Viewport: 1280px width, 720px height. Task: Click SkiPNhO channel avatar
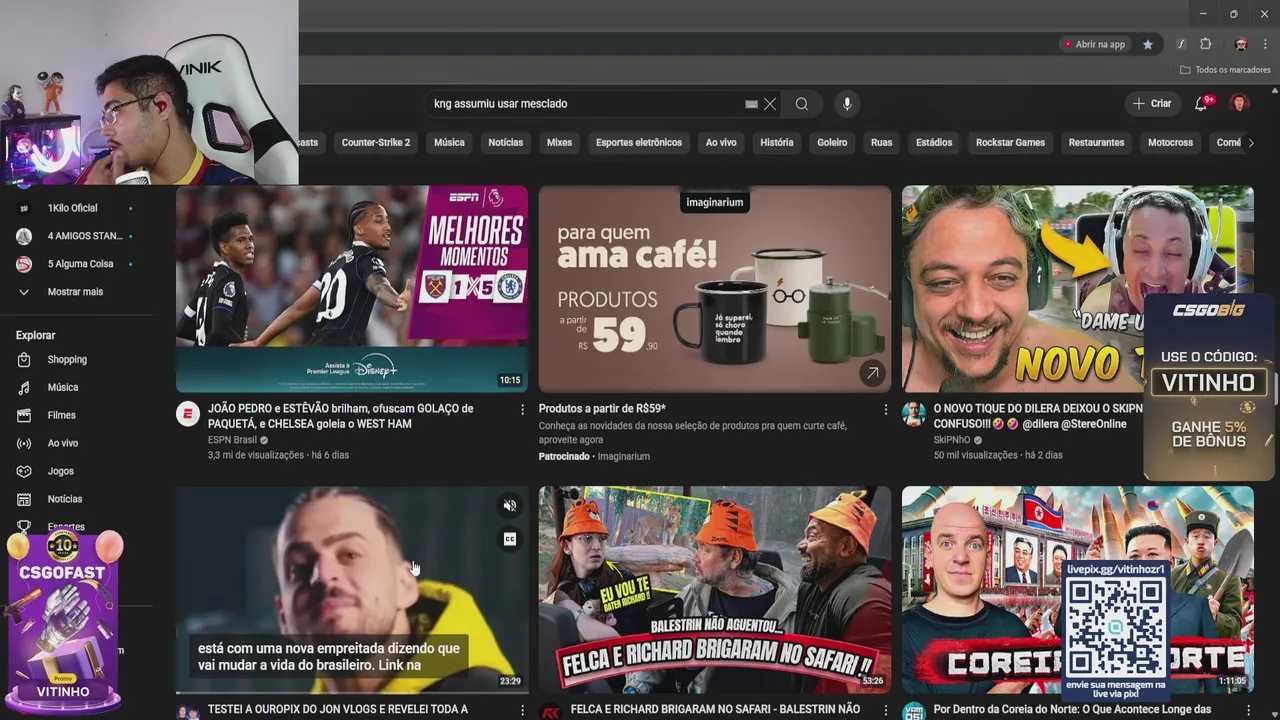click(x=914, y=414)
